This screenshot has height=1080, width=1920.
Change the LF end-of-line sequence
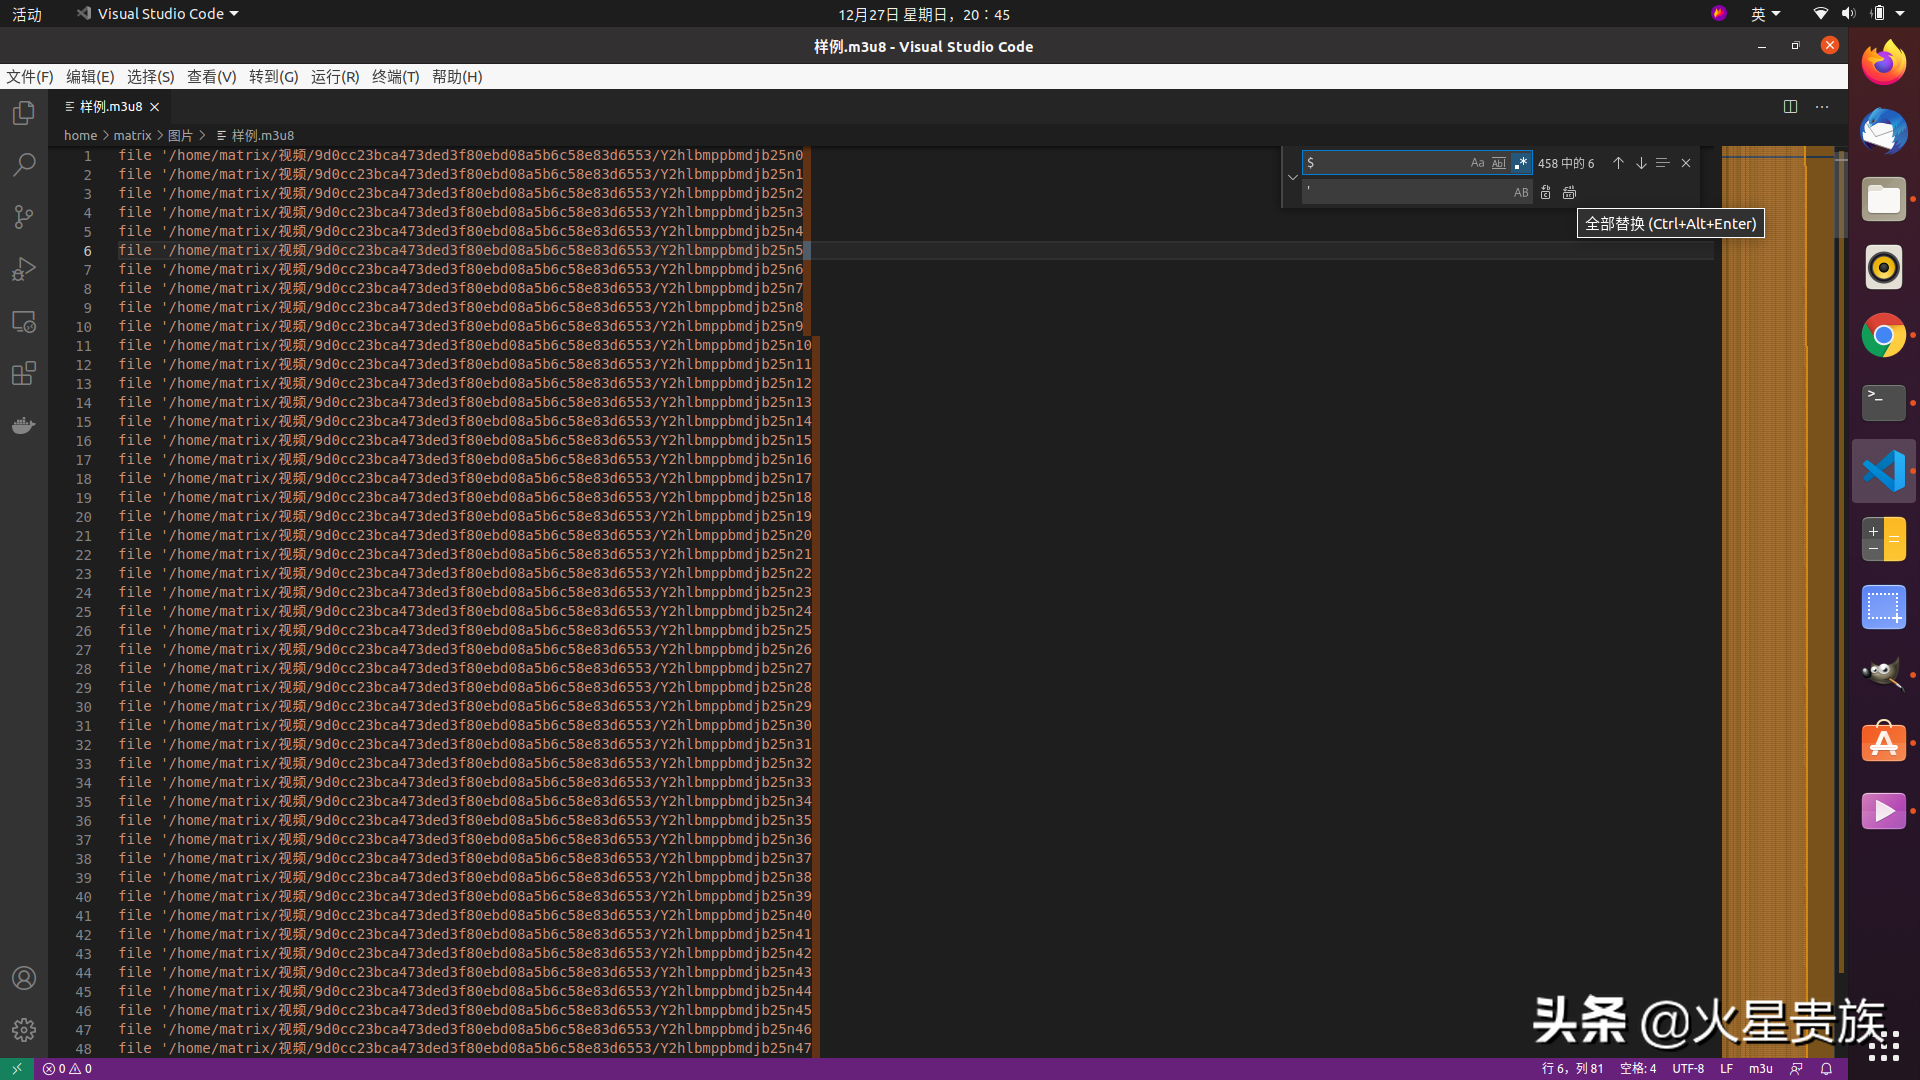pyautogui.click(x=1726, y=1069)
